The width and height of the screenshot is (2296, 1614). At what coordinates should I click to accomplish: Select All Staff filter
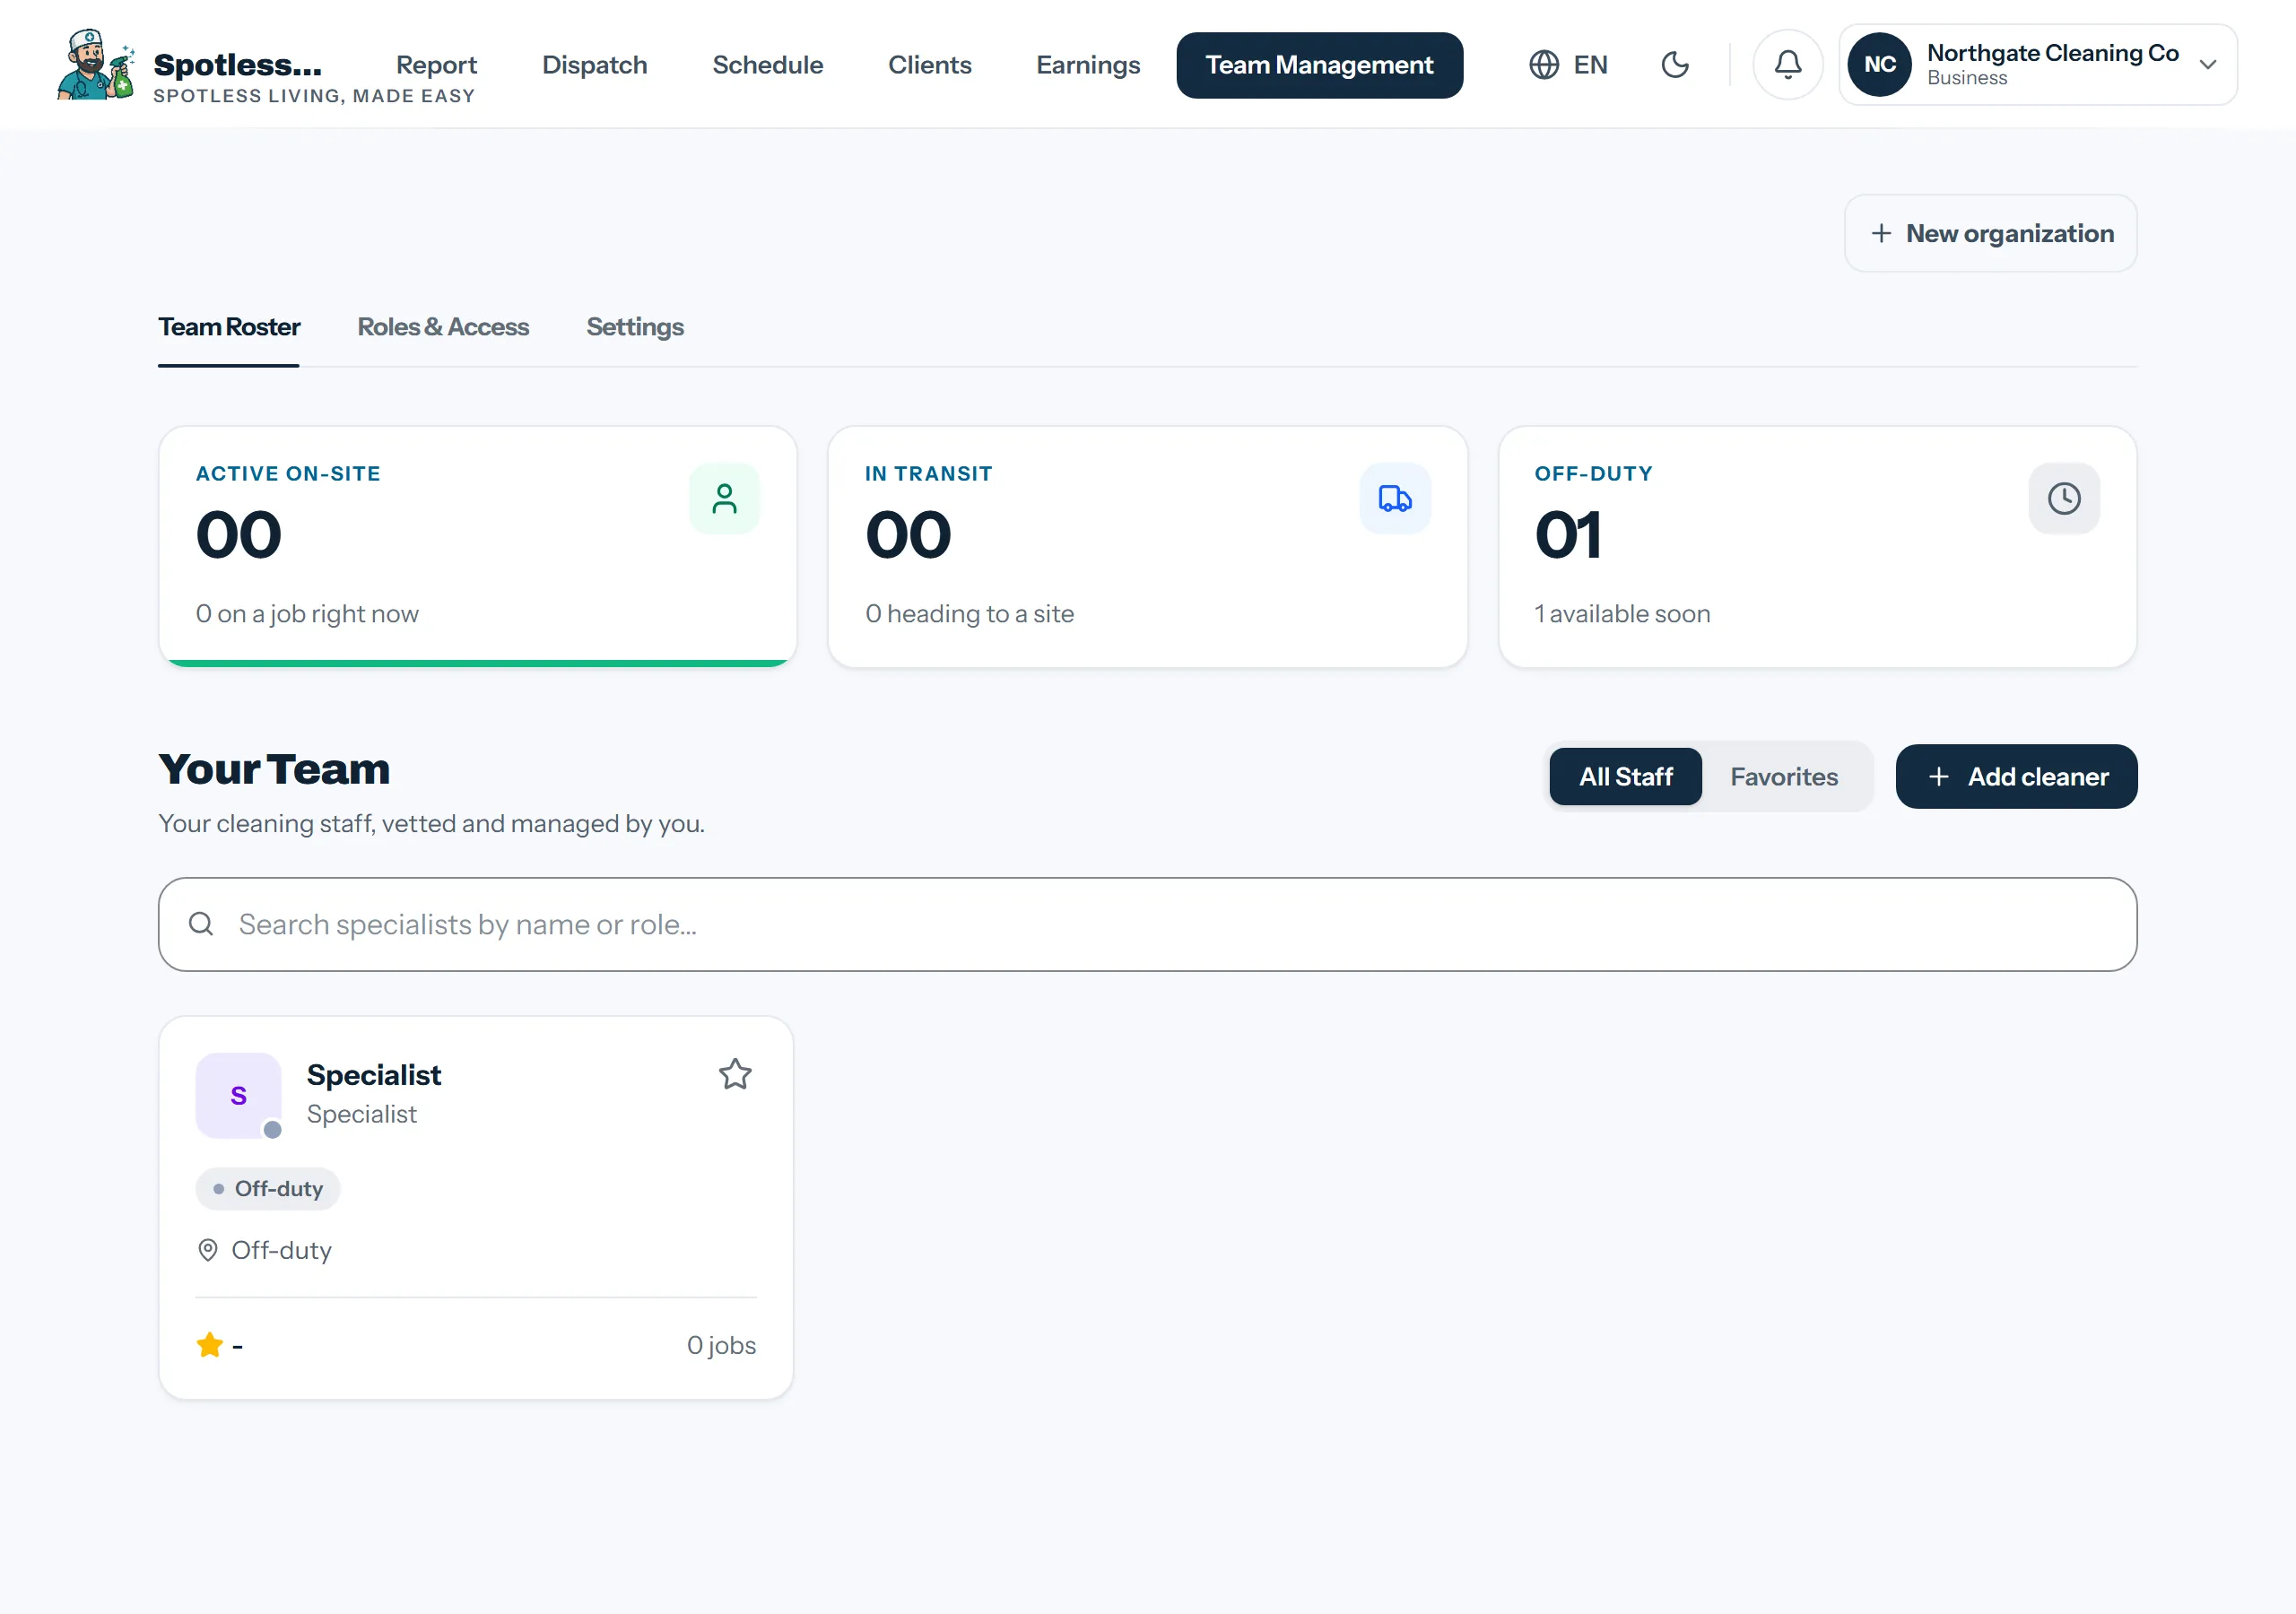click(1626, 776)
